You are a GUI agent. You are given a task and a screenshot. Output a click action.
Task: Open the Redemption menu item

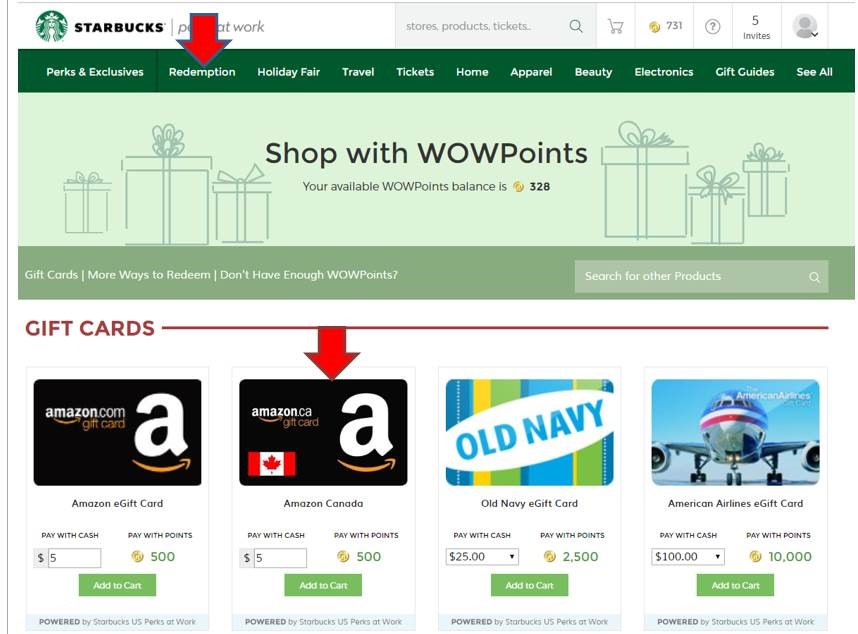click(x=202, y=72)
